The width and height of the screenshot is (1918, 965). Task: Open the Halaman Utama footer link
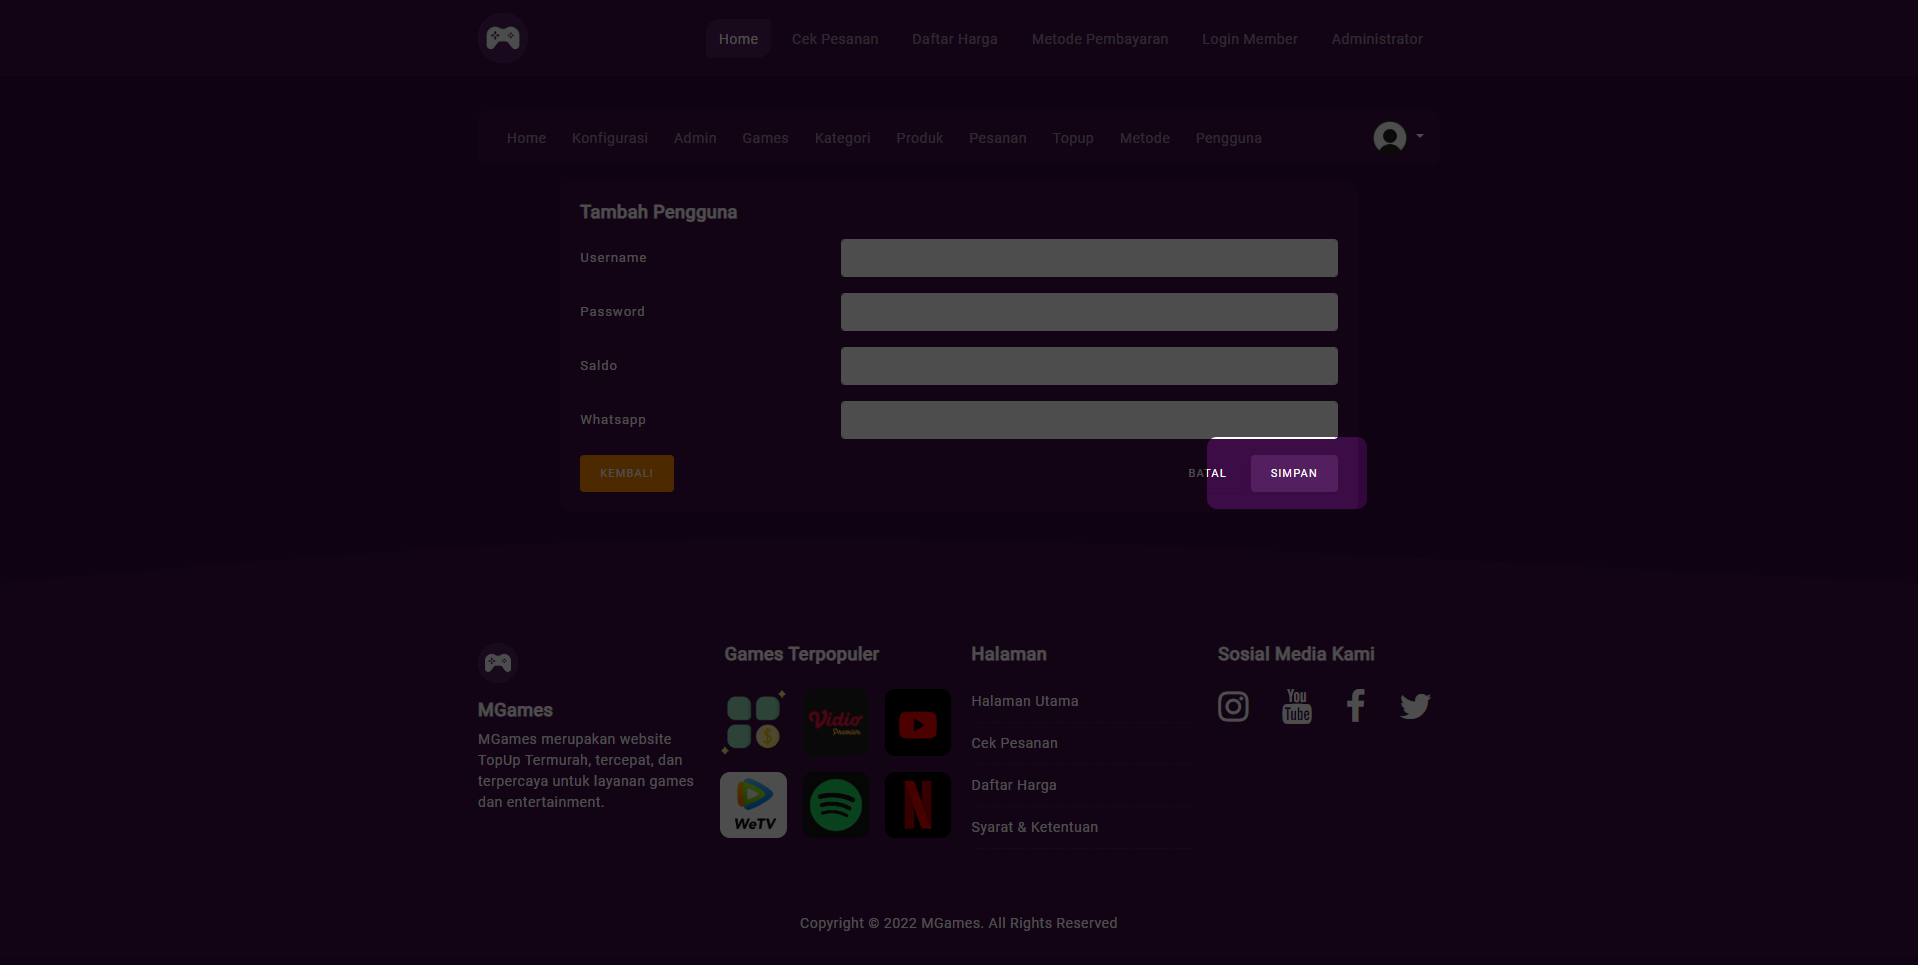pyautogui.click(x=1025, y=701)
